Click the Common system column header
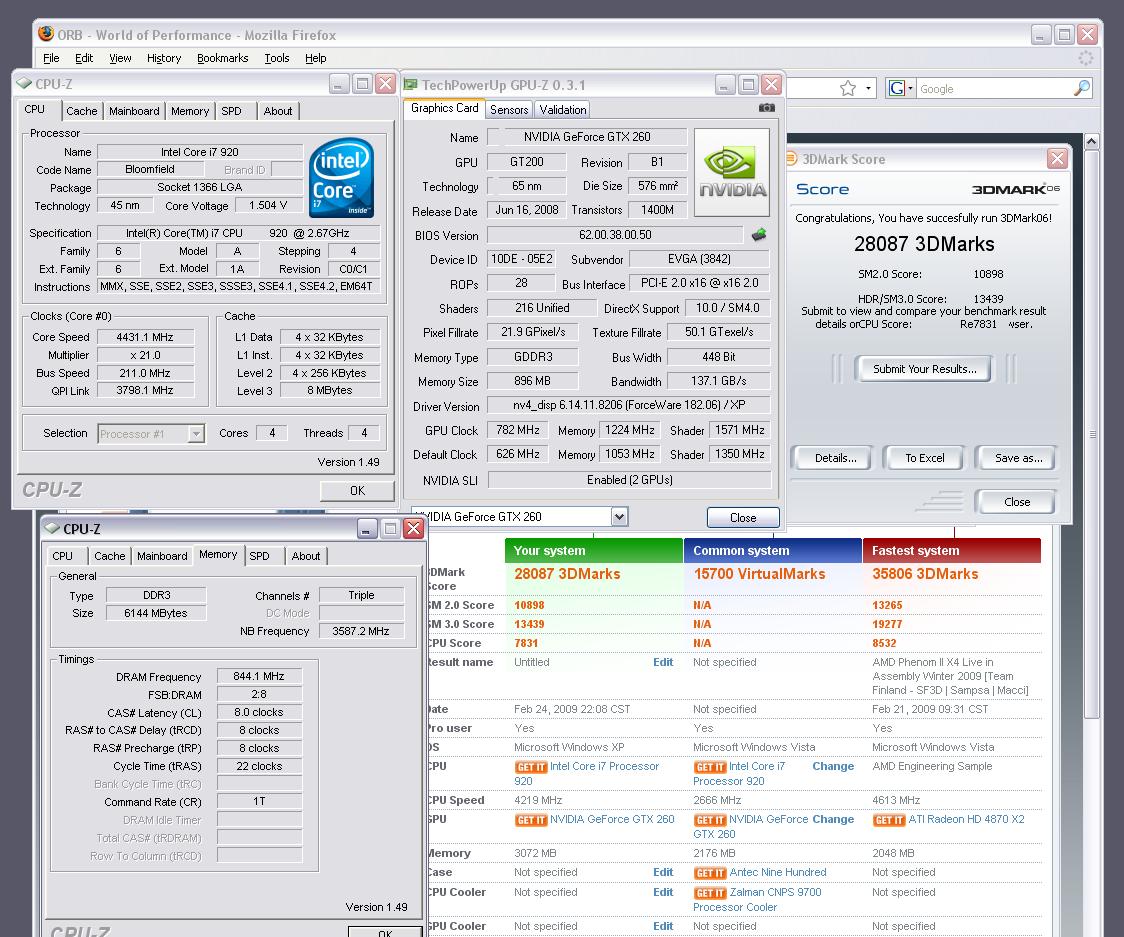This screenshot has width=1124, height=937. [x=773, y=551]
